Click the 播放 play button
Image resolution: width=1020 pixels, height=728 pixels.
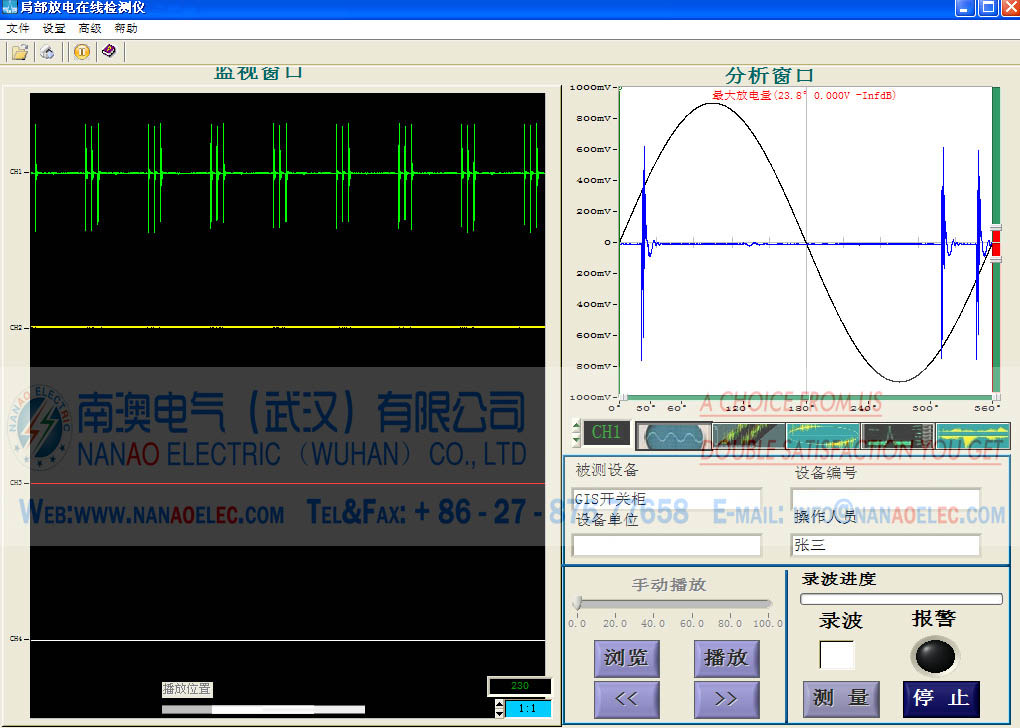tap(726, 658)
